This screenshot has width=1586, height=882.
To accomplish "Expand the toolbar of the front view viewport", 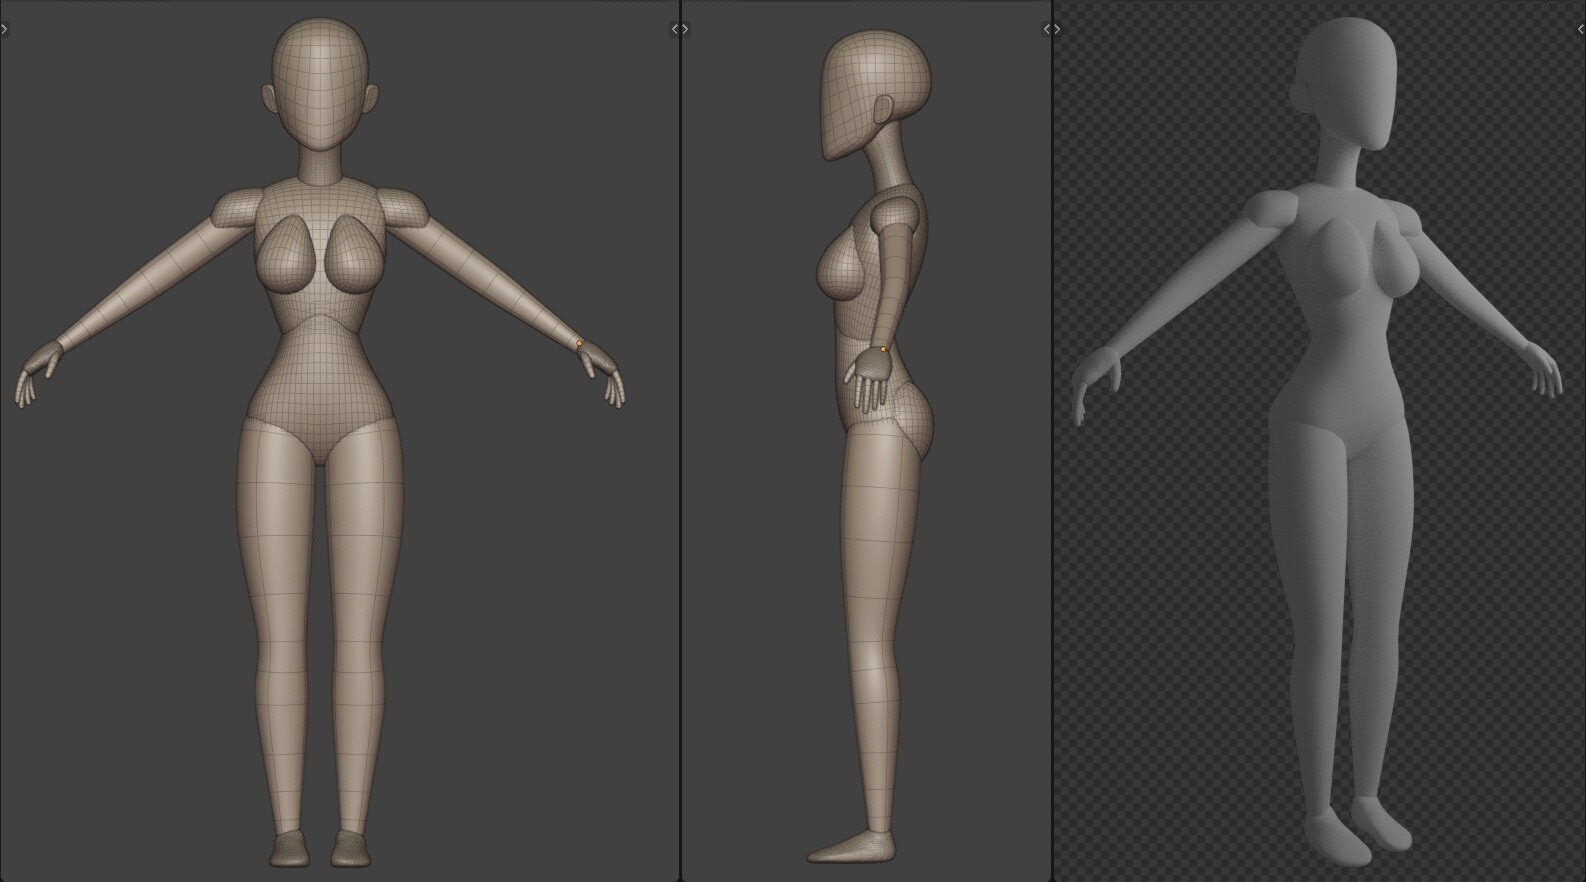I will point(4,29).
